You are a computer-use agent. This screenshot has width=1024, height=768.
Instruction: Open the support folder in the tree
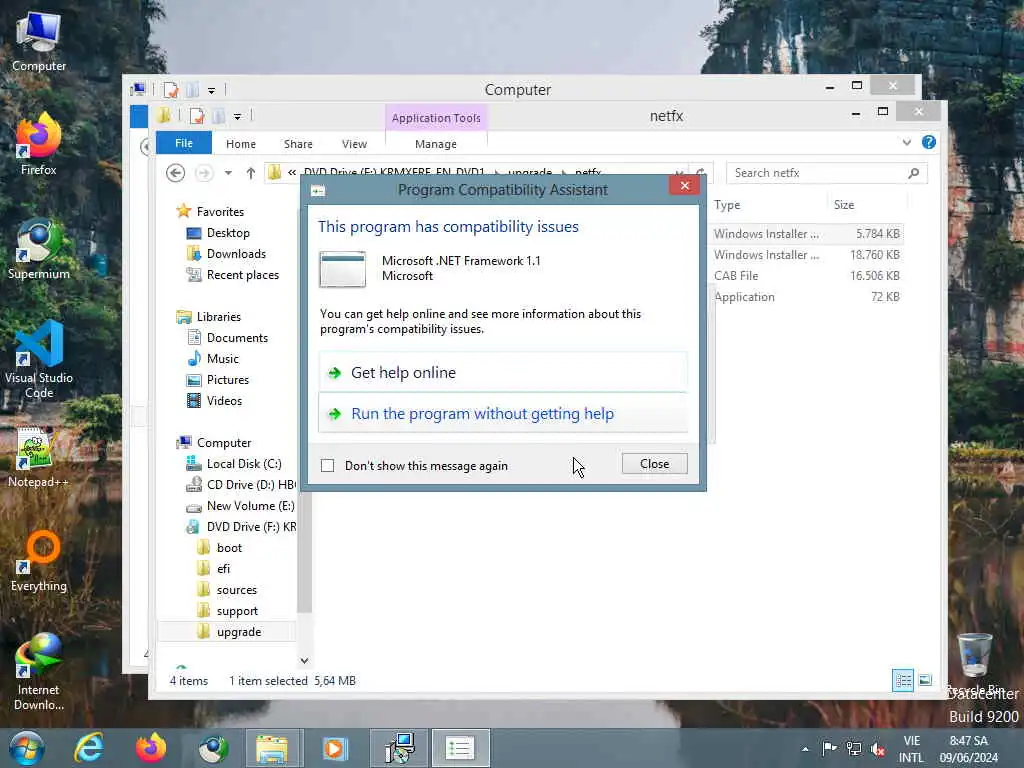237,611
